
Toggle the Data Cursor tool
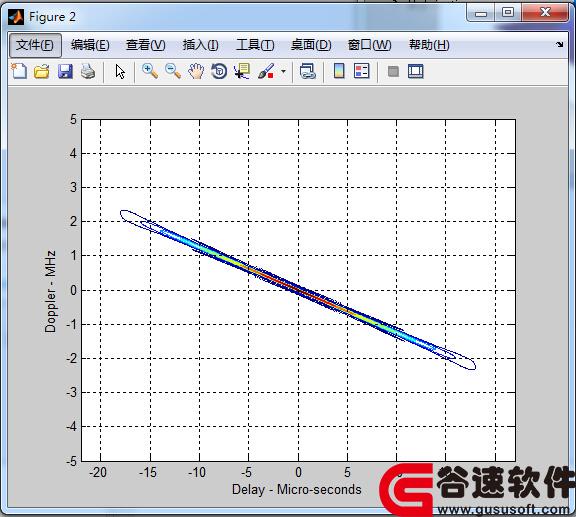pyautogui.click(x=242, y=71)
